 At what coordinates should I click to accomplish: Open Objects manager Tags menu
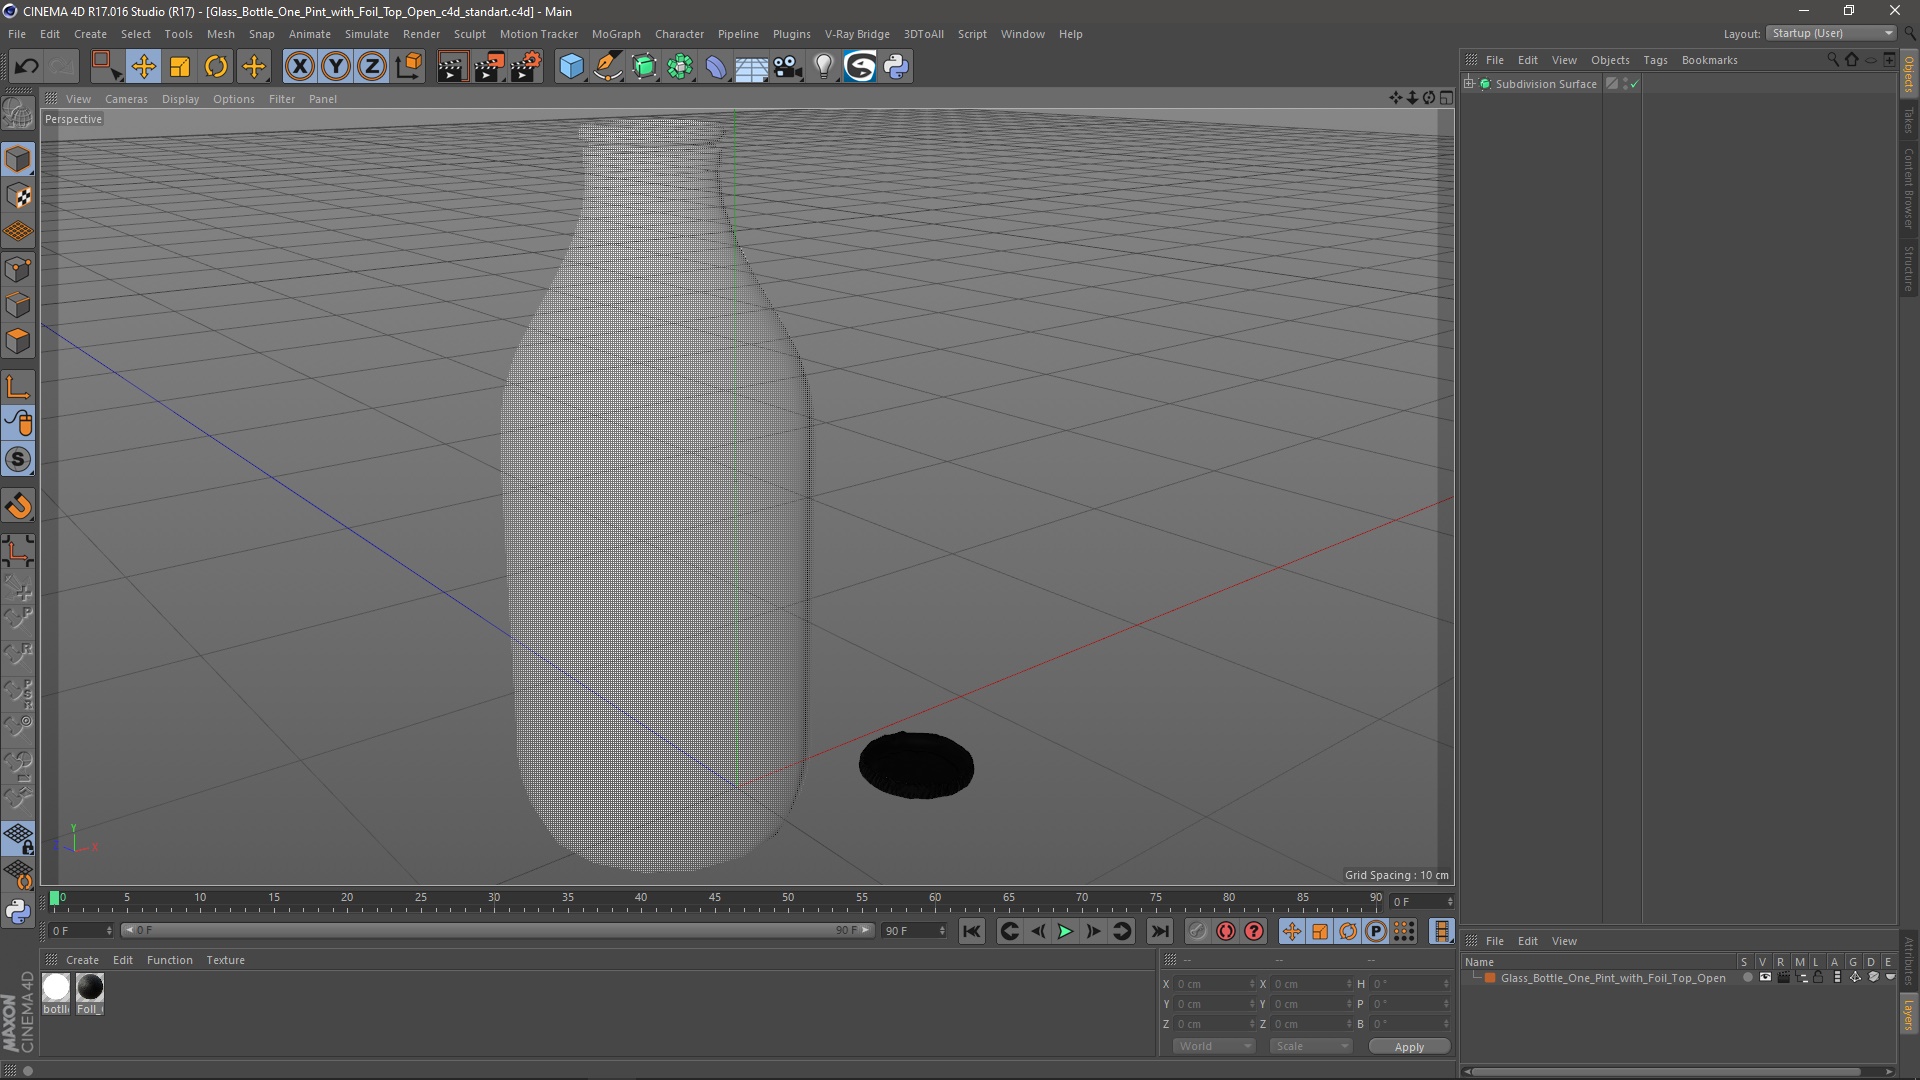pos(1655,60)
